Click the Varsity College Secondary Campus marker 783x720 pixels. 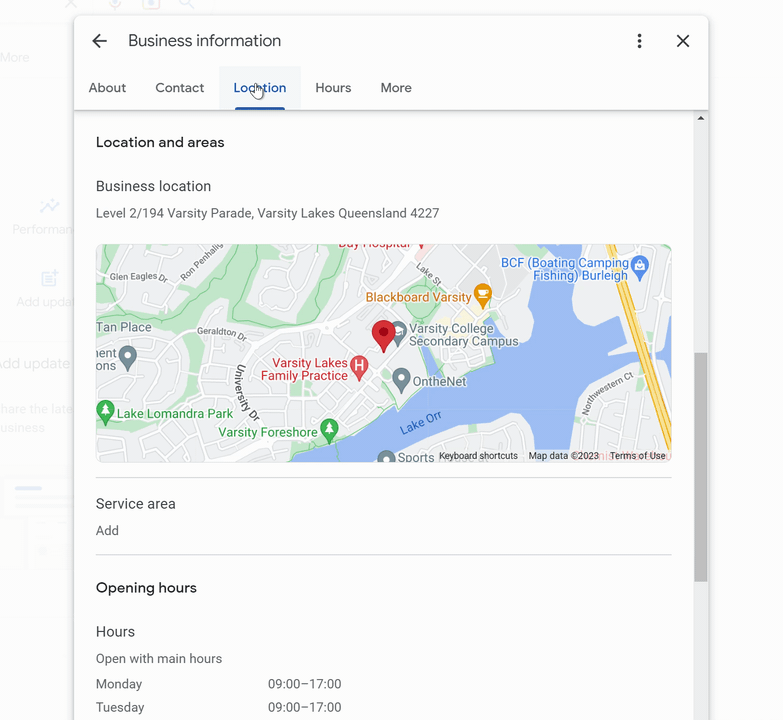(399, 332)
